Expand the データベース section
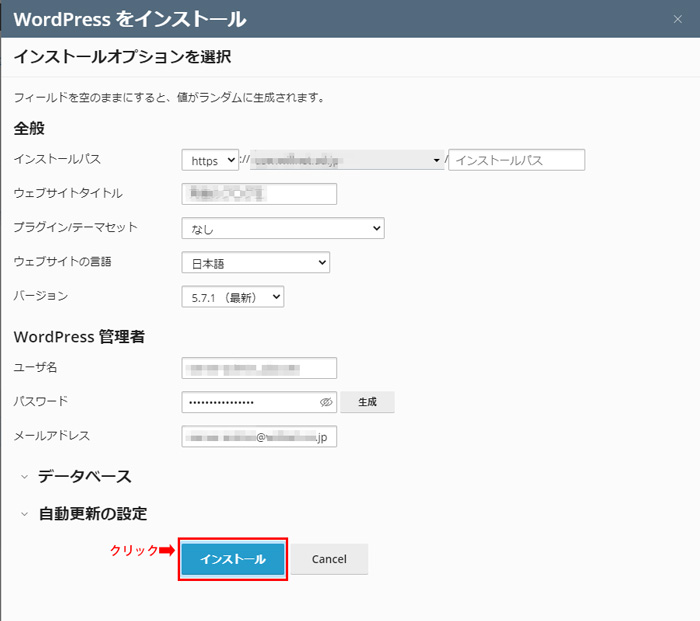Viewport: 700px width, 621px height. coord(76,476)
